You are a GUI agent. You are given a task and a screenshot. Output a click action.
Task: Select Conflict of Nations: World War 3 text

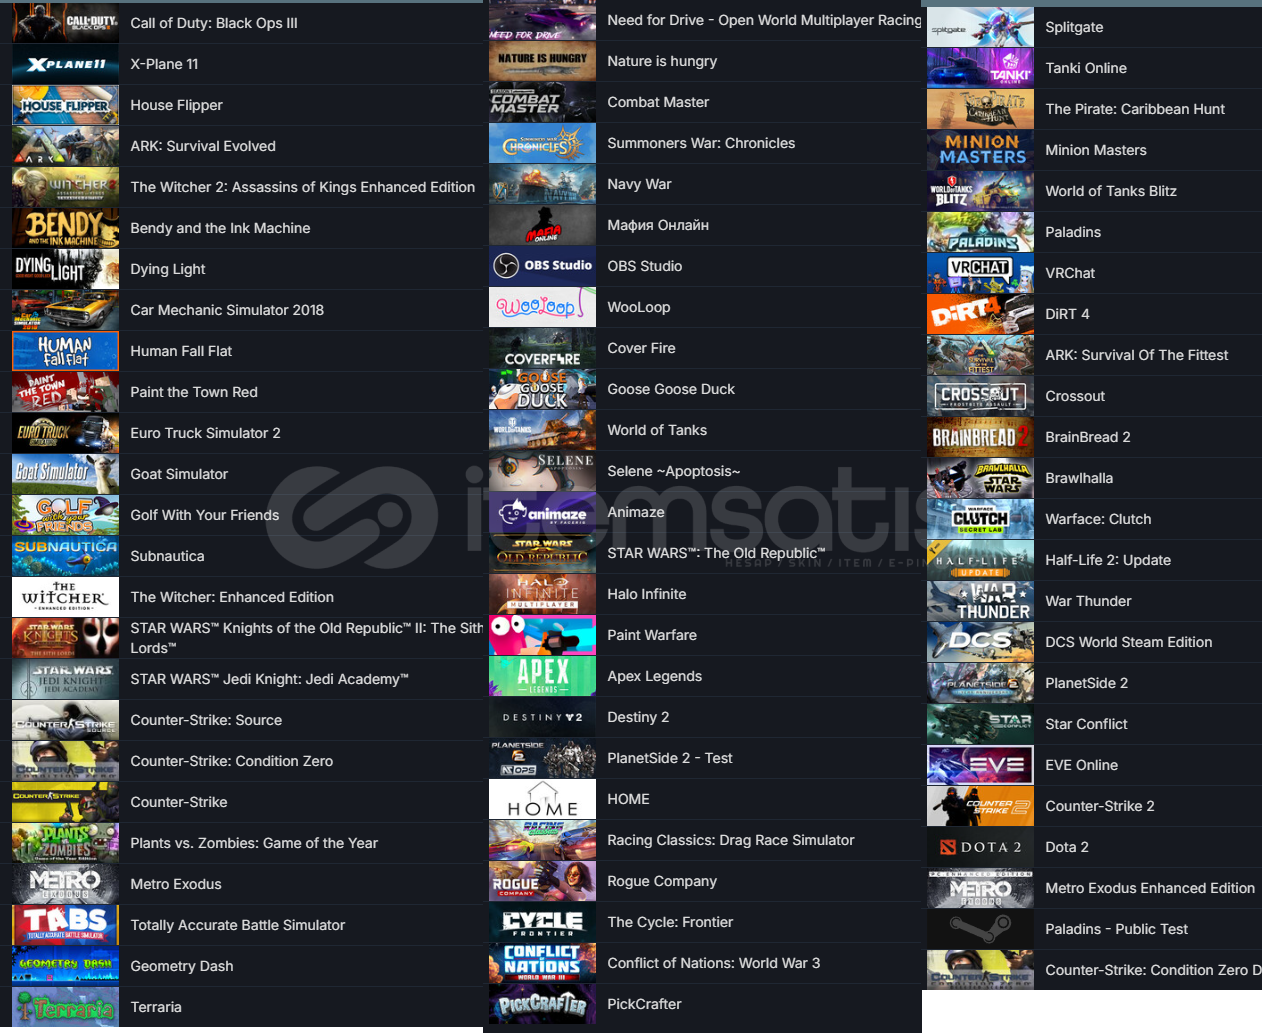point(714,963)
